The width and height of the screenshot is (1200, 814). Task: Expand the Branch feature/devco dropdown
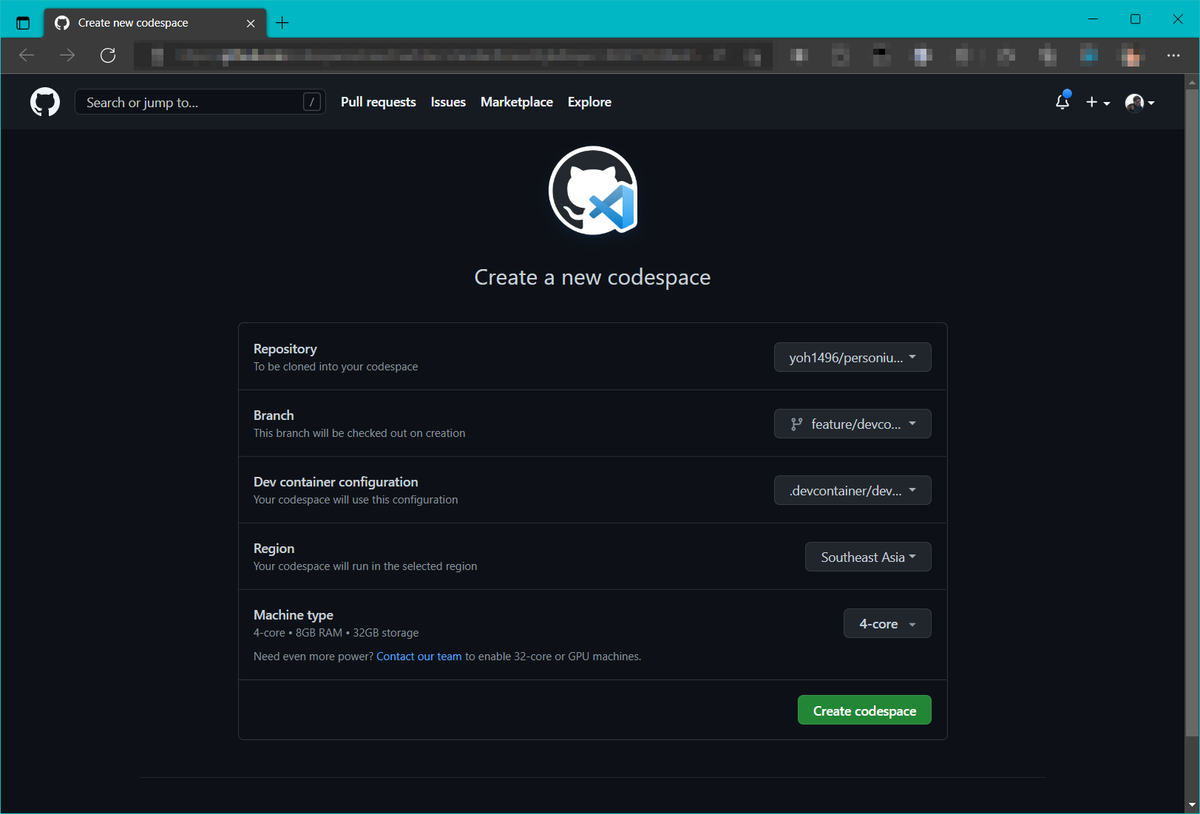[853, 424]
